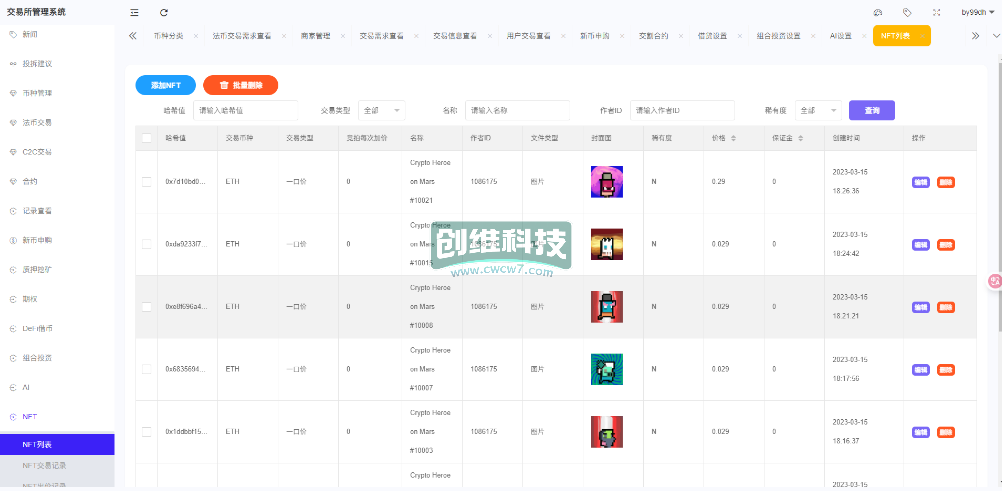Switch to the 借贷设置 tab
This screenshot has height=491, width=1002.
tap(712, 36)
